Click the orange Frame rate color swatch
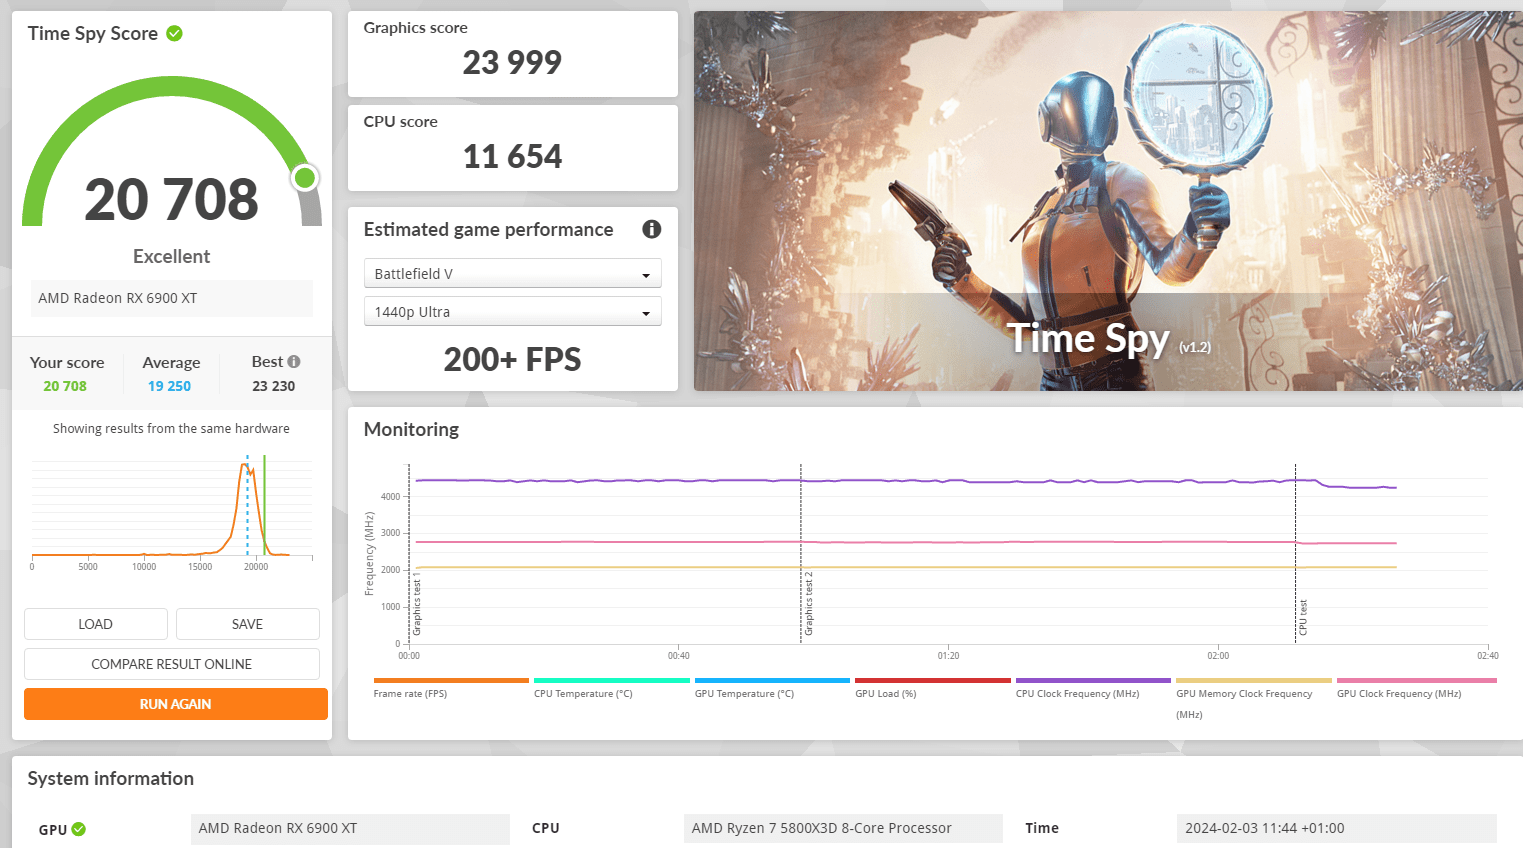The image size is (1523, 848). click(451, 681)
